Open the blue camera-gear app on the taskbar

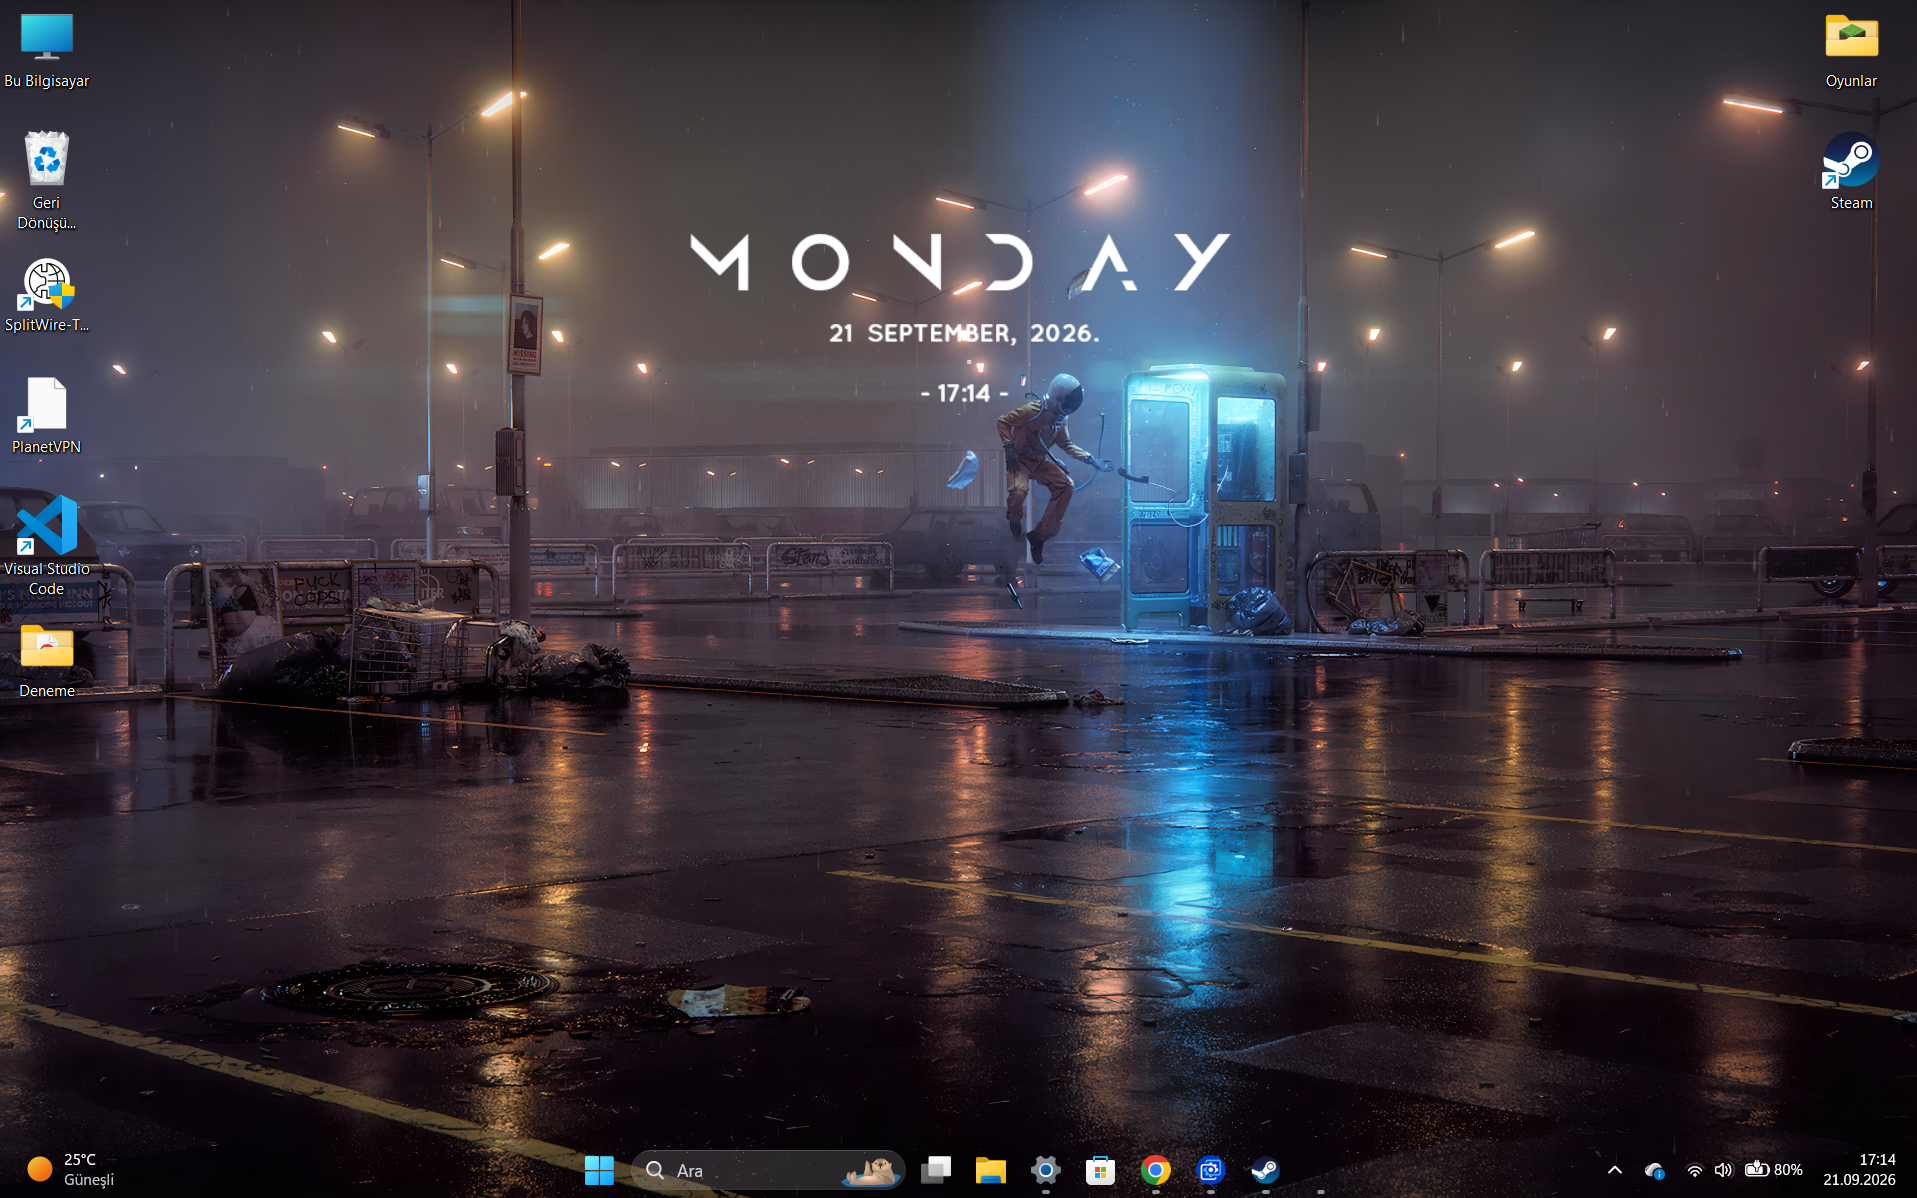tap(1211, 1170)
